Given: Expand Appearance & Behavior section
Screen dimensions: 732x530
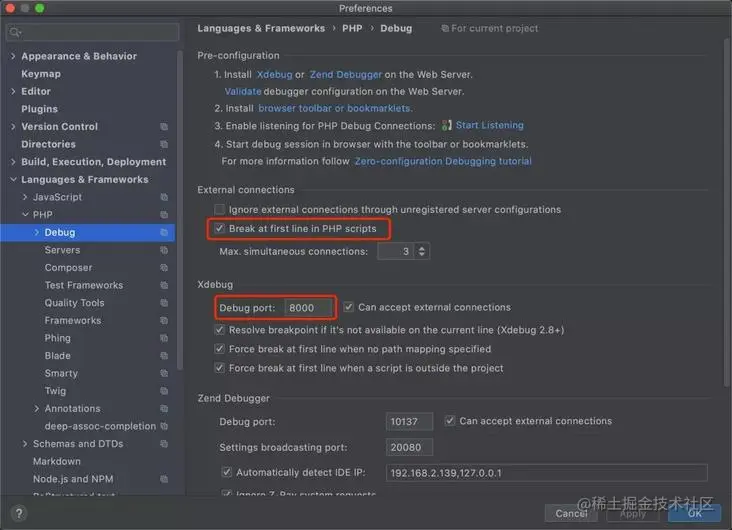Looking at the screenshot, I should 13,56.
